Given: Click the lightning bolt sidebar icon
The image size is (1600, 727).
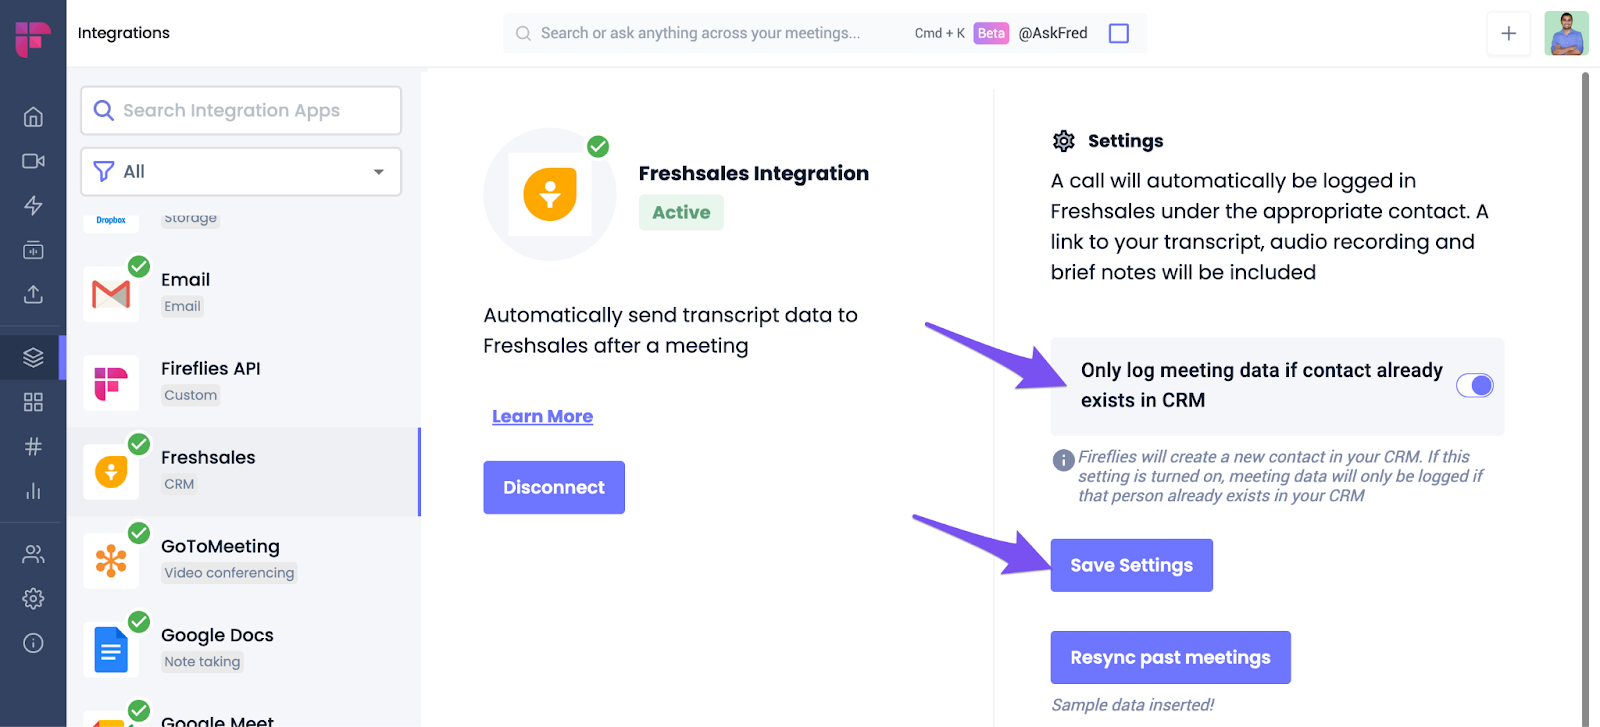Looking at the screenshot, I should click(x=33, y=206).
